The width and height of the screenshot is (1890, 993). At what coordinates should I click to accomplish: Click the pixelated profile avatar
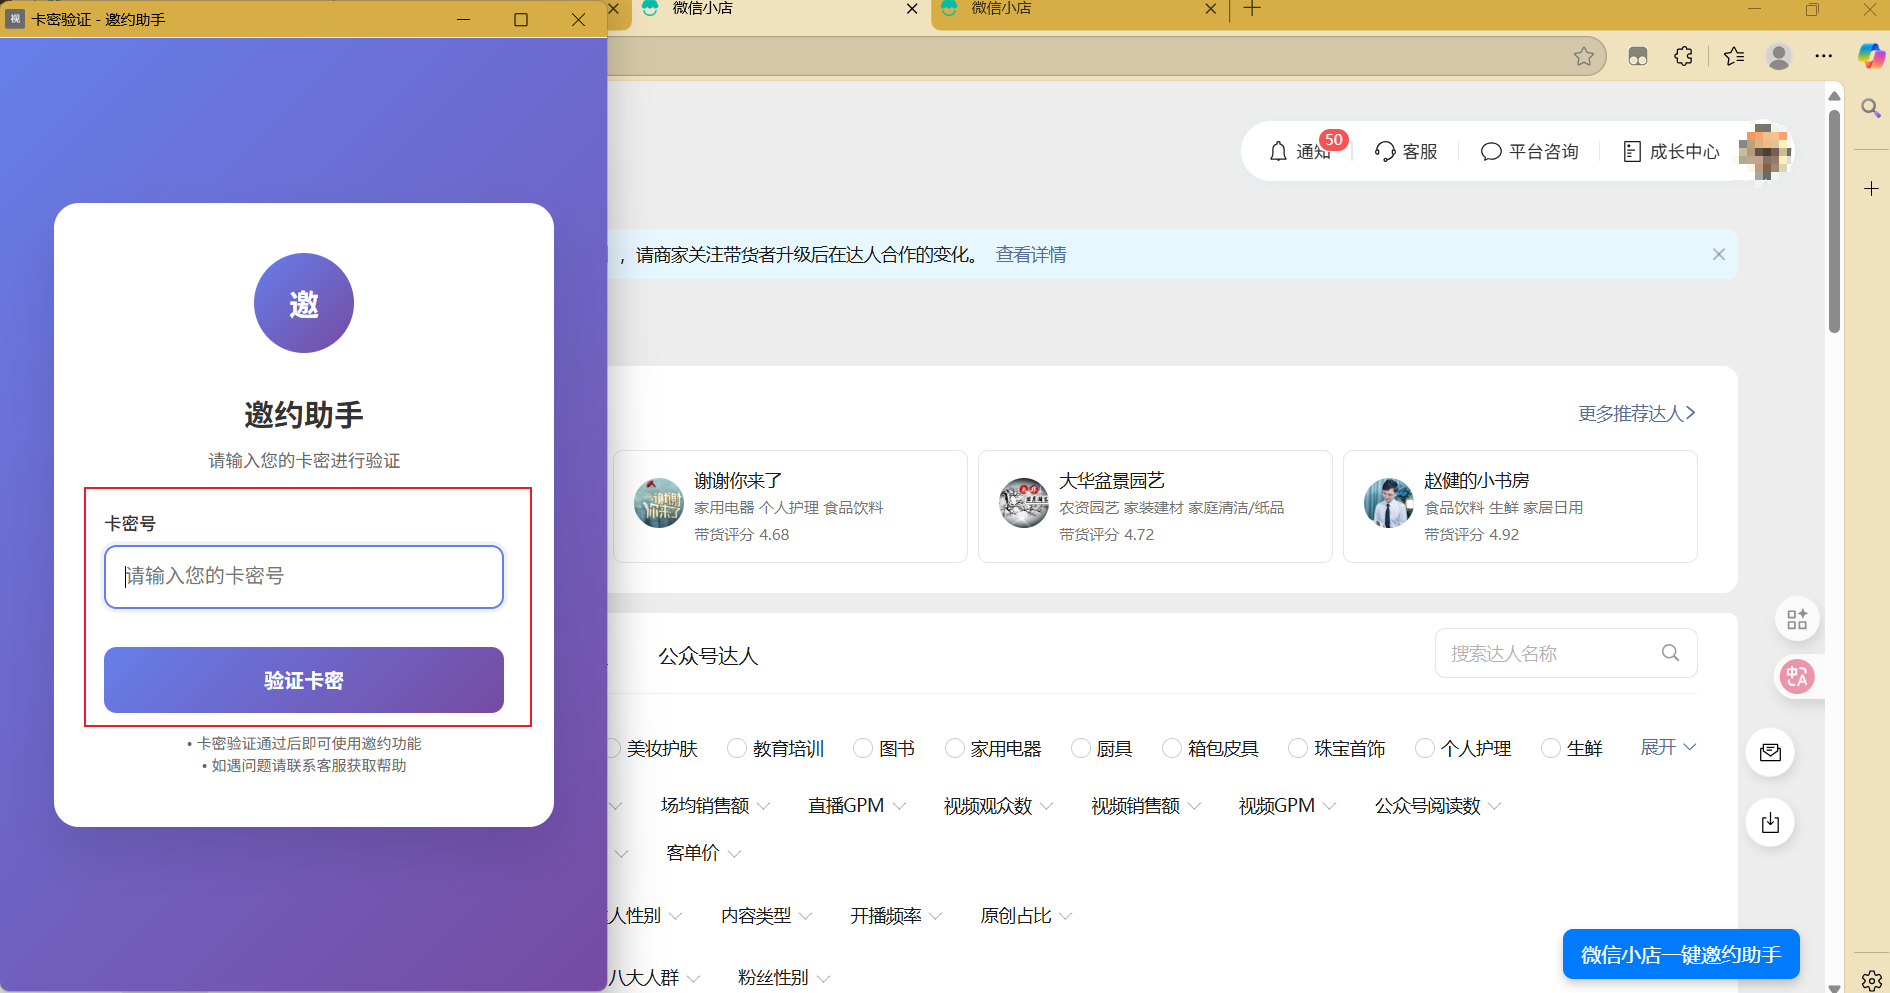[1764, 151]
